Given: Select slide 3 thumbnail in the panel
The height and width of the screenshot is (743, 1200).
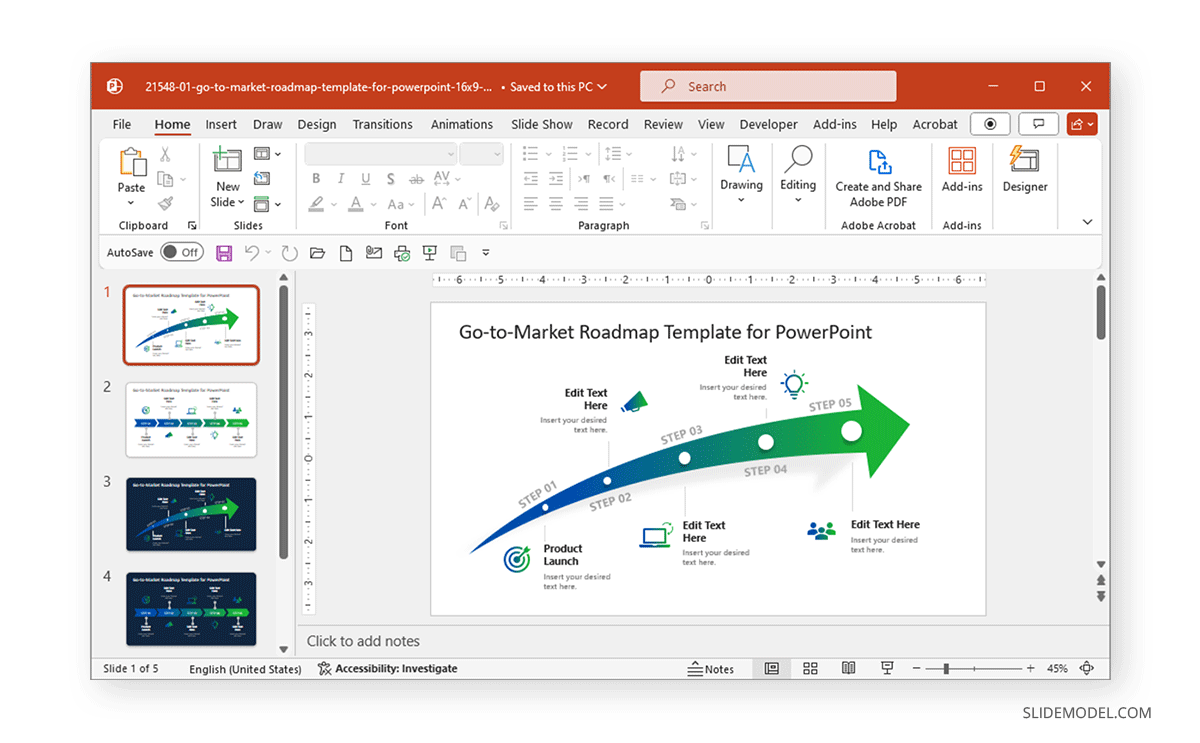Looking at the screenshot, I should [x=191, y=514].
